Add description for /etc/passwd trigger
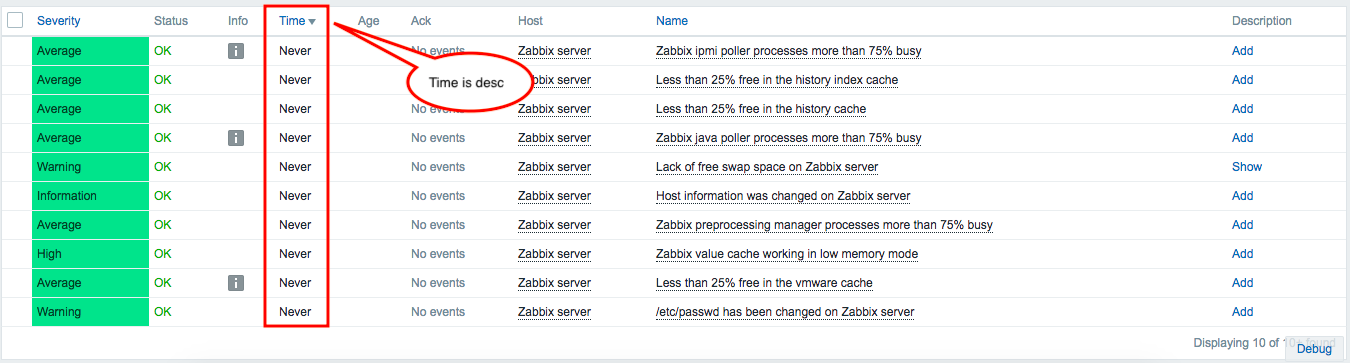This screenshot has height=363, width=1350. click(x=1242, y=312)
